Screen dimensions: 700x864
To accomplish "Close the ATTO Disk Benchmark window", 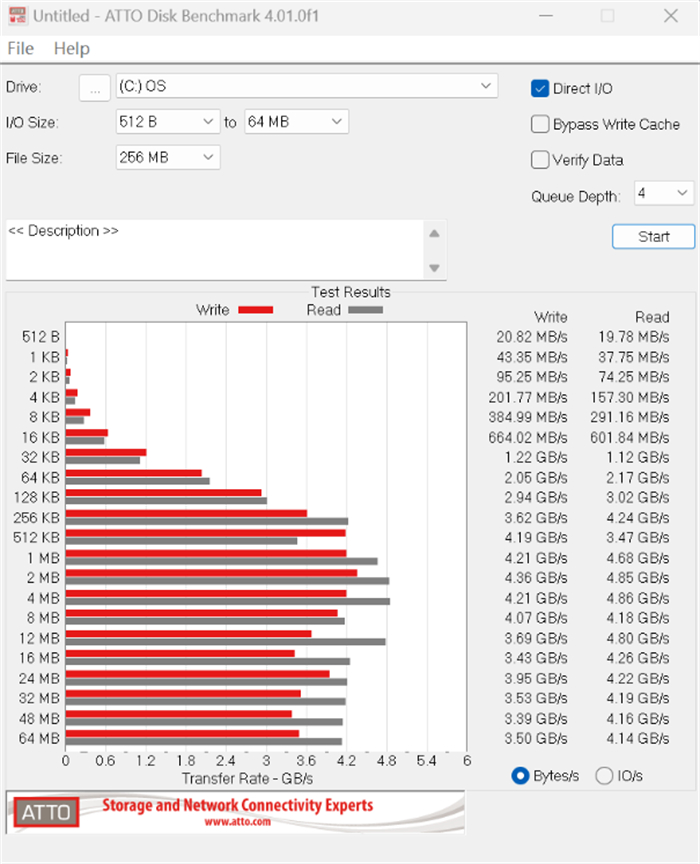I will click(x=671, y=15).
